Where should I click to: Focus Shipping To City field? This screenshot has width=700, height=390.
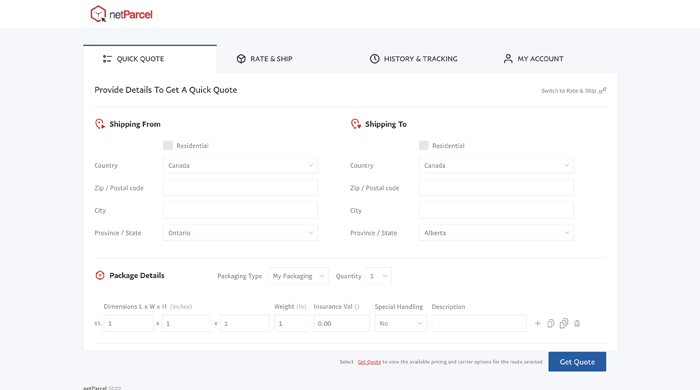(x=496, y=210)
